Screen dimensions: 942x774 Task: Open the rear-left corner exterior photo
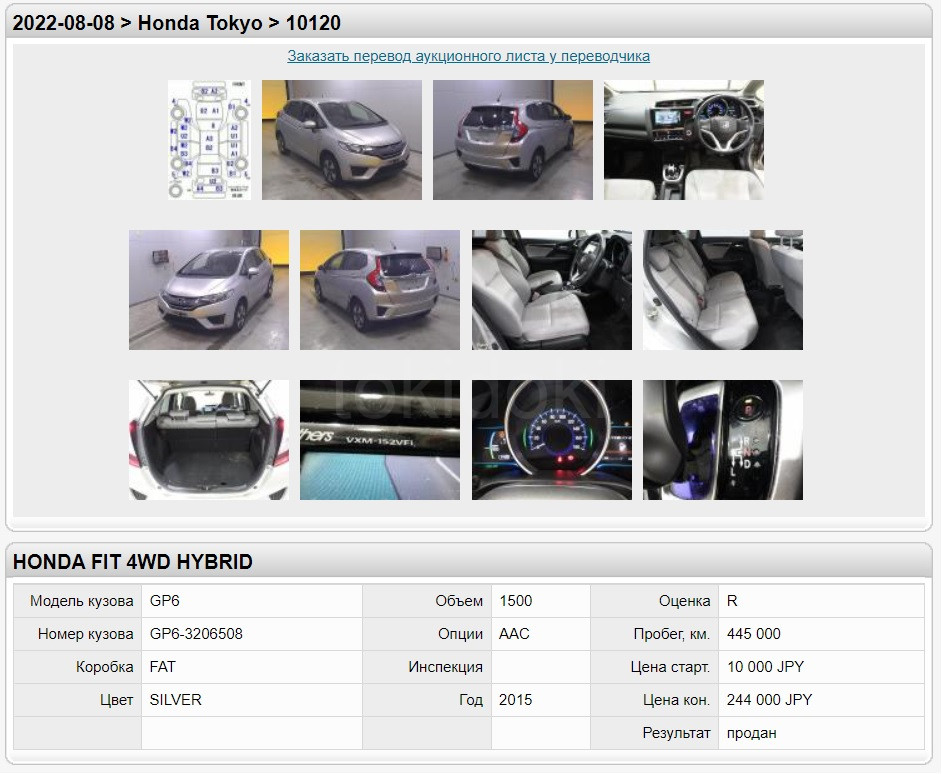coord(380,290)
